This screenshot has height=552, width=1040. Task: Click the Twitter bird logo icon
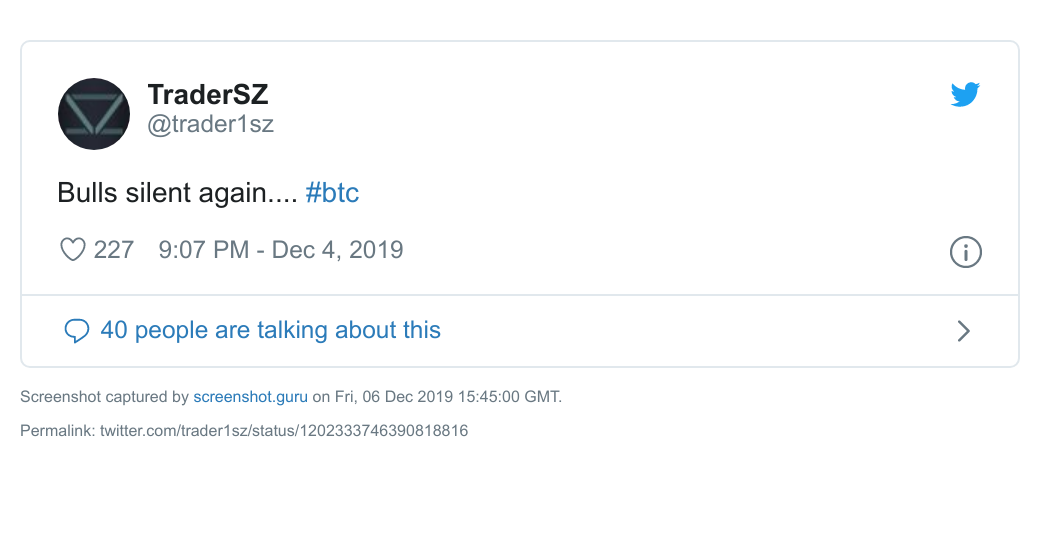(965, 94)
